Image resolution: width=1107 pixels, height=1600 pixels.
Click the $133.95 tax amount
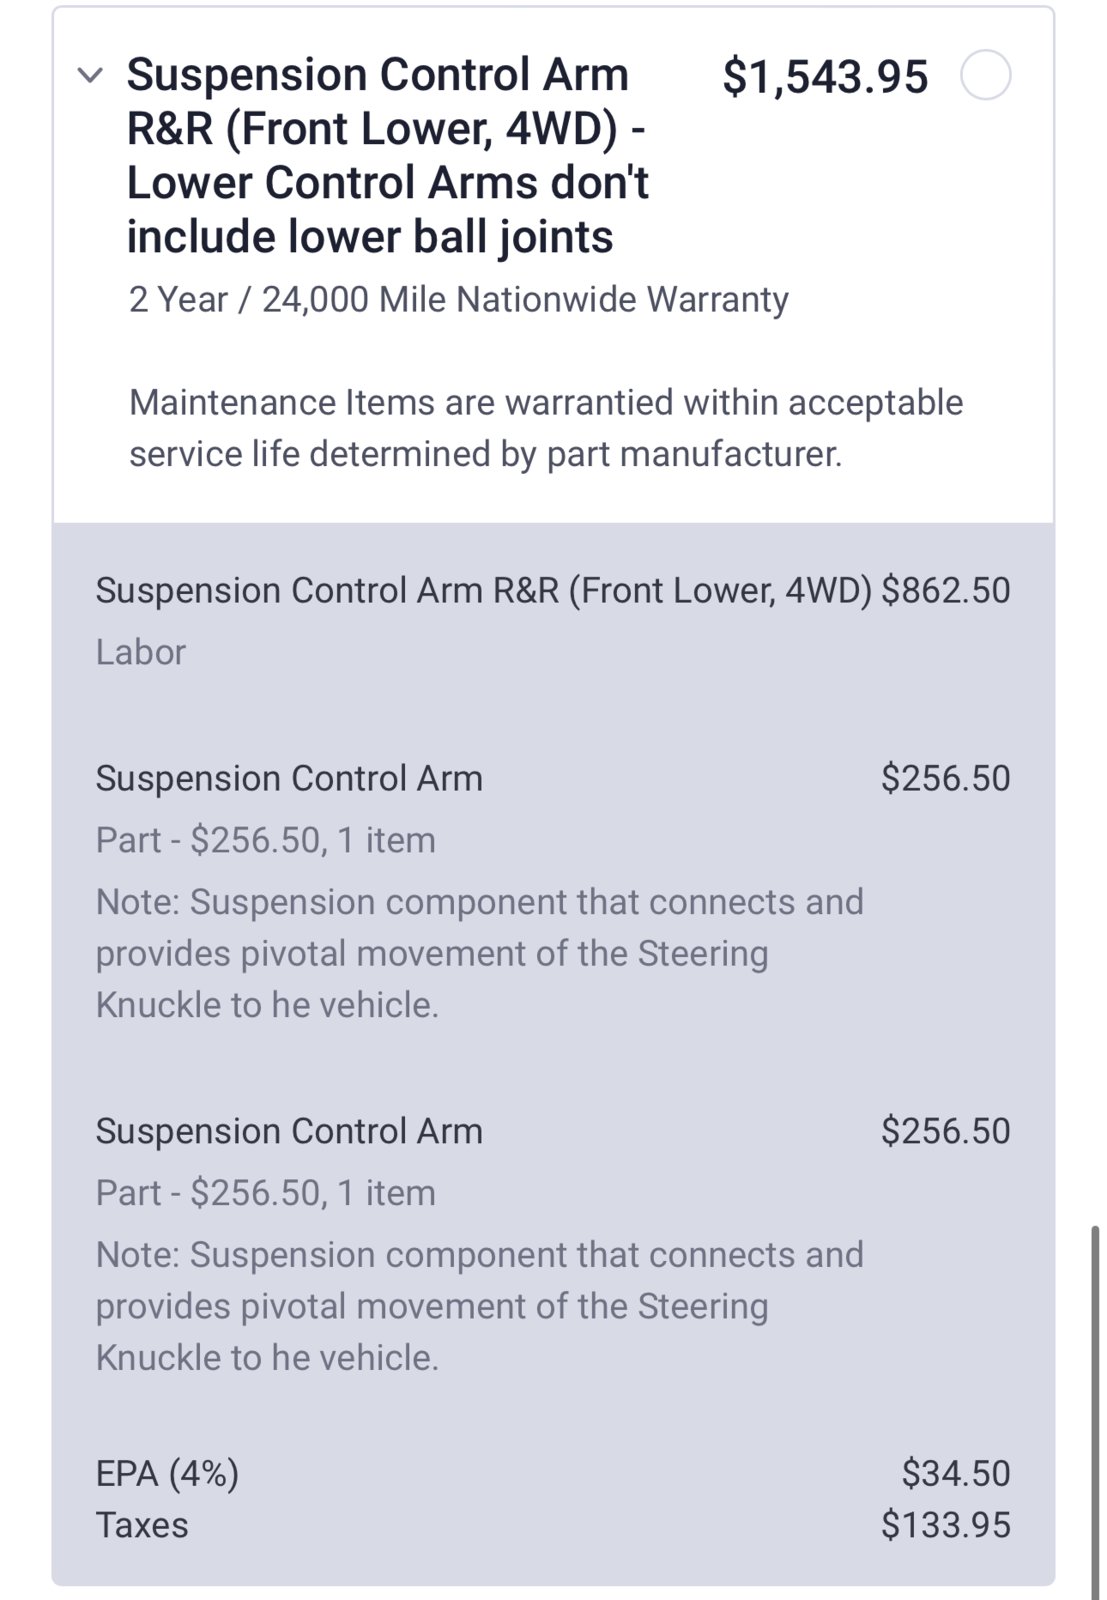(945, 1525)
